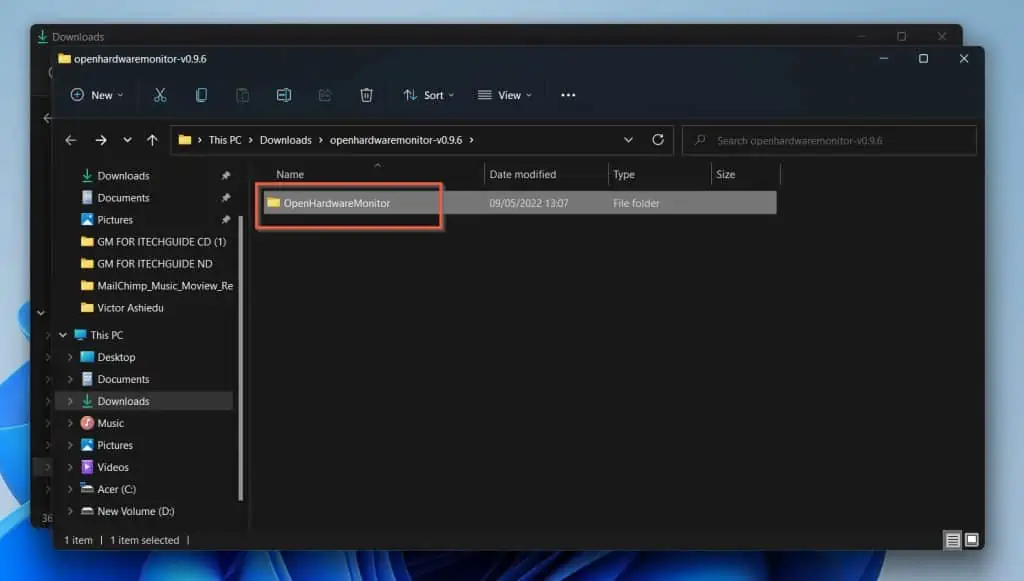Image resolution: width=1024 pixels, height=581 pixels.
Task: Expand the Acer (C:) drive tree
Action: 69,489
